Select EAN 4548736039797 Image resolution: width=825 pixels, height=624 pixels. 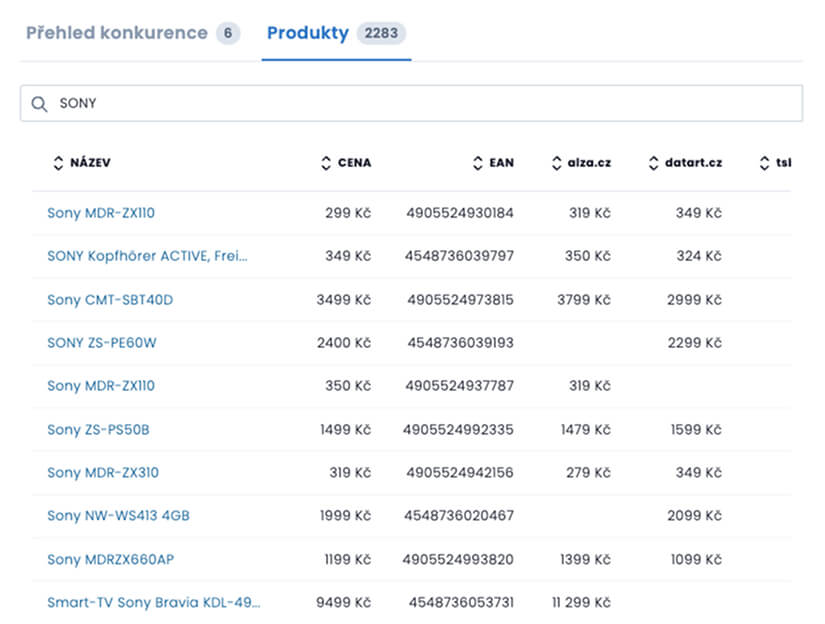pos(459,256)
